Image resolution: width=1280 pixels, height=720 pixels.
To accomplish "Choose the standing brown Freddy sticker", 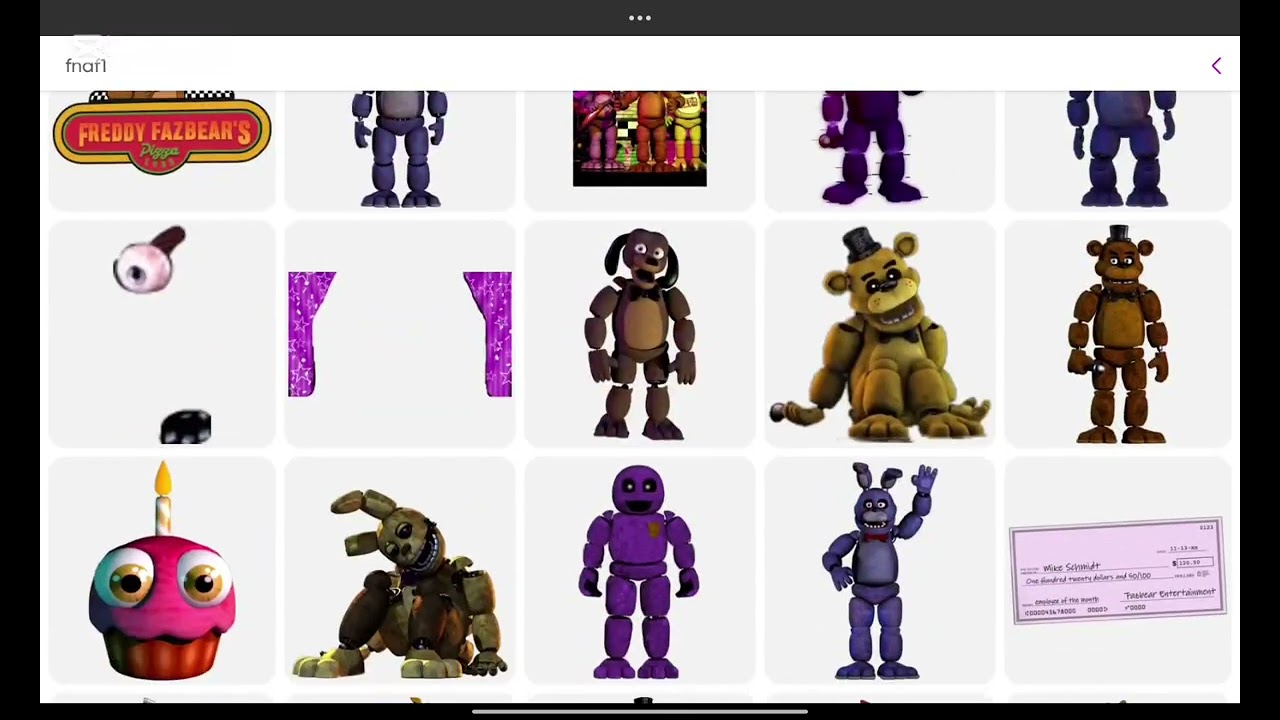I will pyautogui.click(x=1118, y=334).
